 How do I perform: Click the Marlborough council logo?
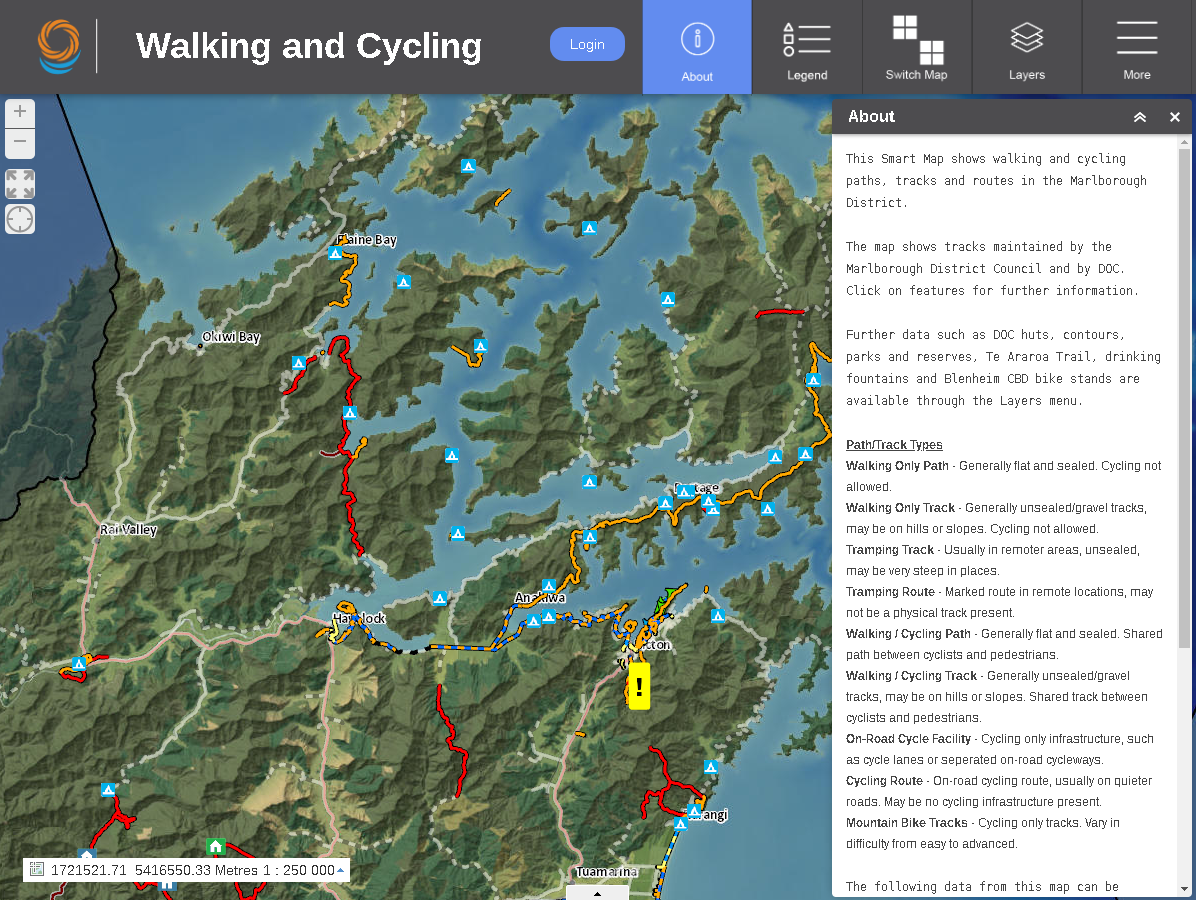click(59, 47)
